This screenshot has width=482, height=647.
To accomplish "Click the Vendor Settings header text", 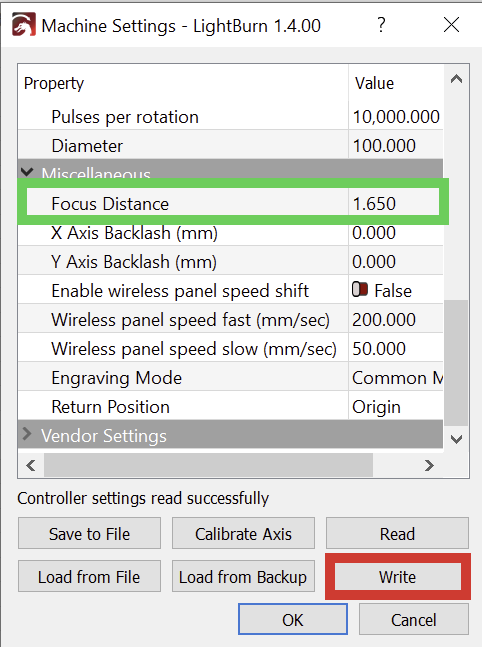I will pos(104,435).
